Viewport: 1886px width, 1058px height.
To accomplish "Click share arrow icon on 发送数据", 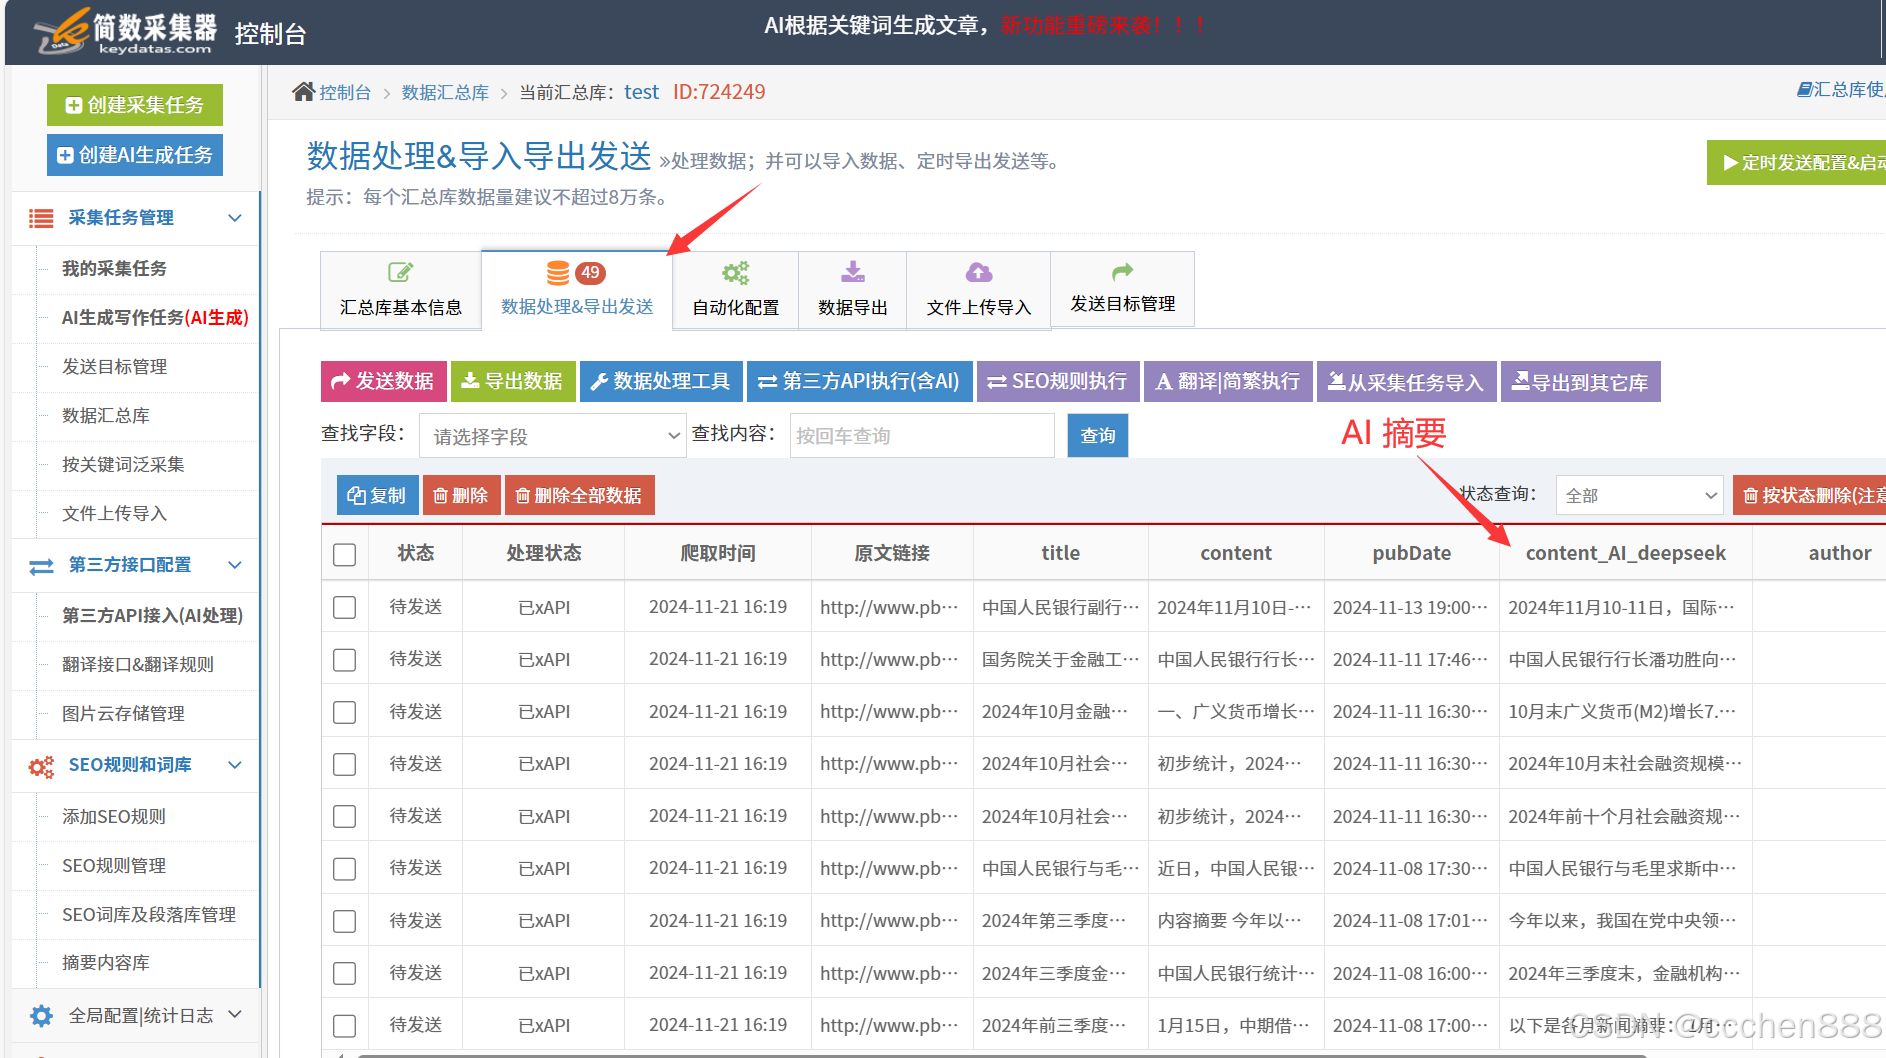I will pyautogui.click(x=341, y=381).
